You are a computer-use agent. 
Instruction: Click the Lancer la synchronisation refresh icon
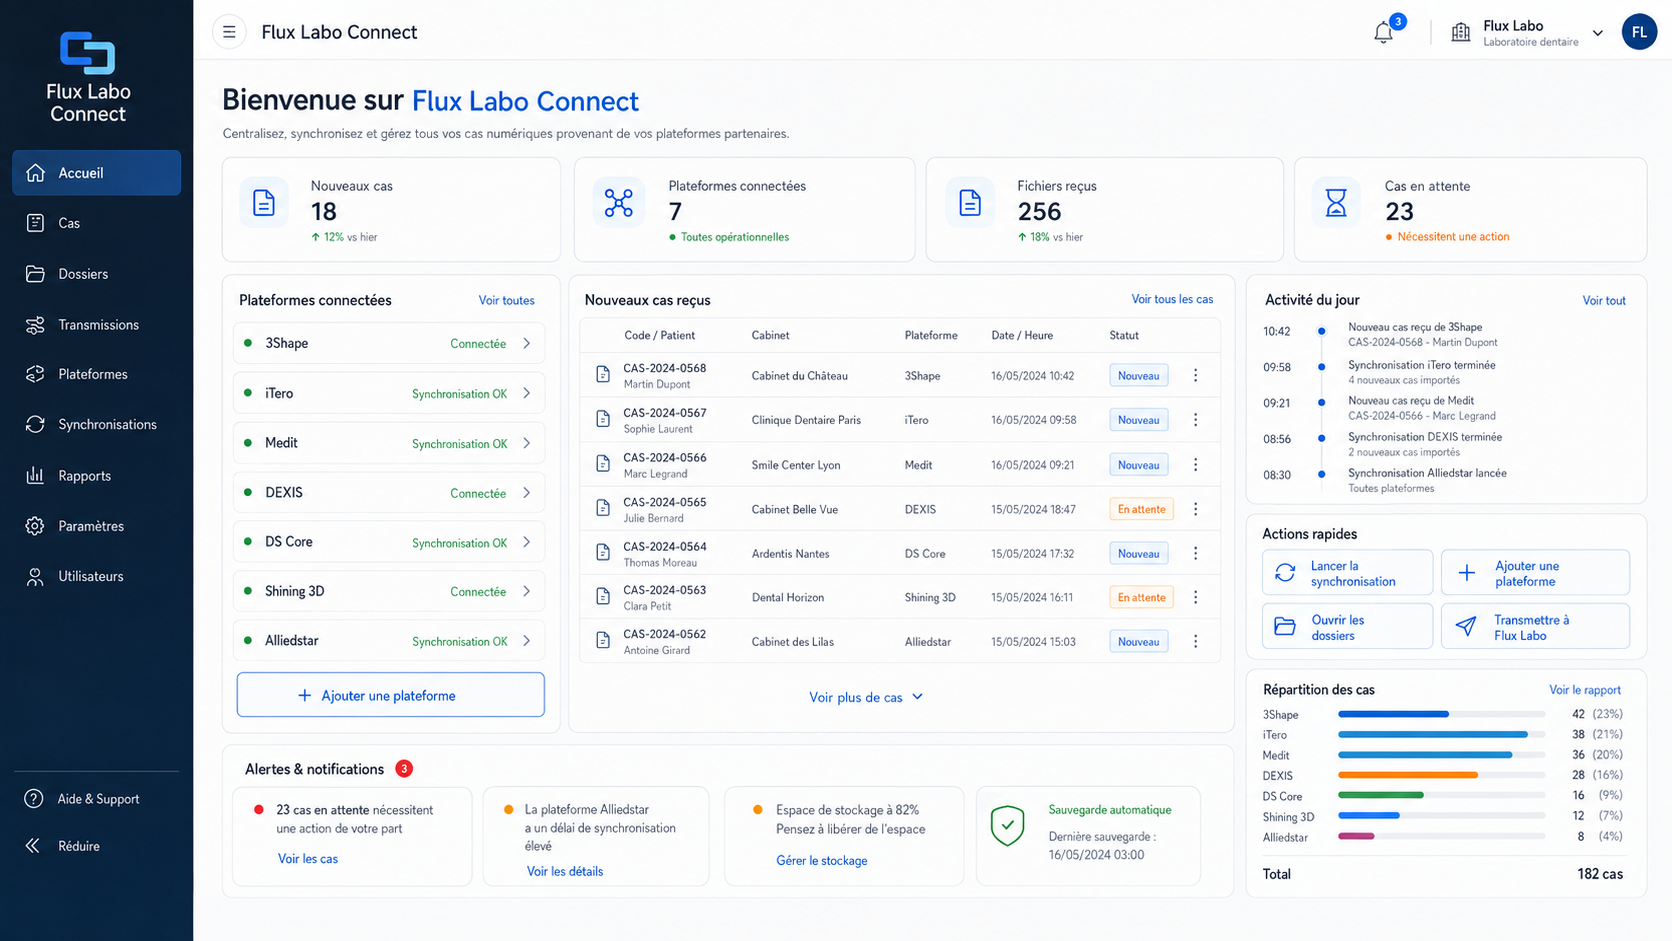point(1285,573)
